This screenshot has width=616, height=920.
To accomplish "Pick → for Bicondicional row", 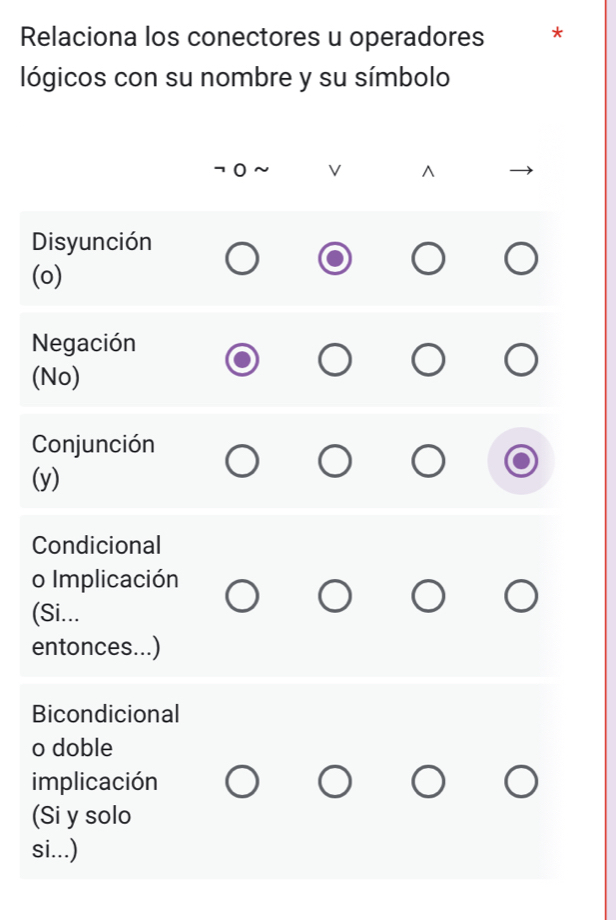I will [521, 782].
